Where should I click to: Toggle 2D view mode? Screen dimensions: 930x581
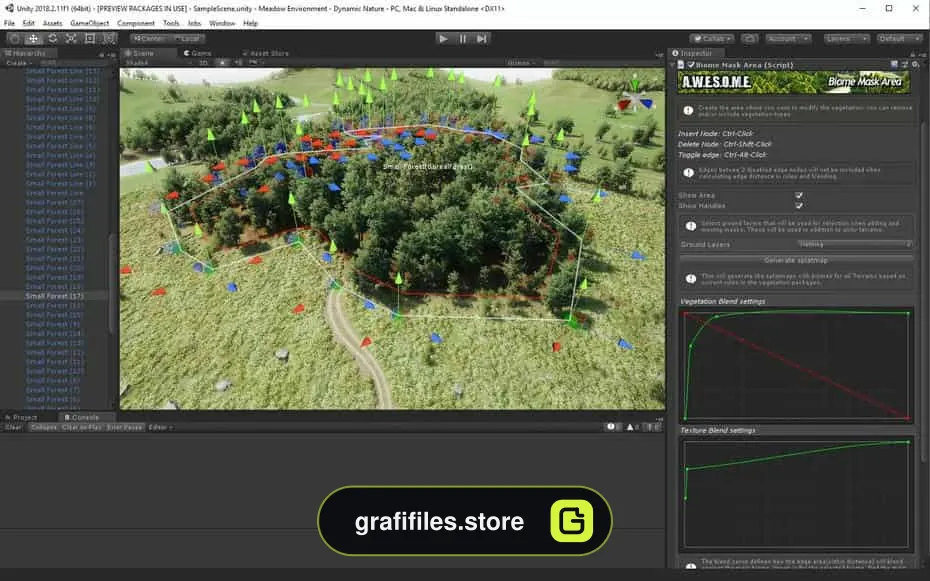coord(203,62)
